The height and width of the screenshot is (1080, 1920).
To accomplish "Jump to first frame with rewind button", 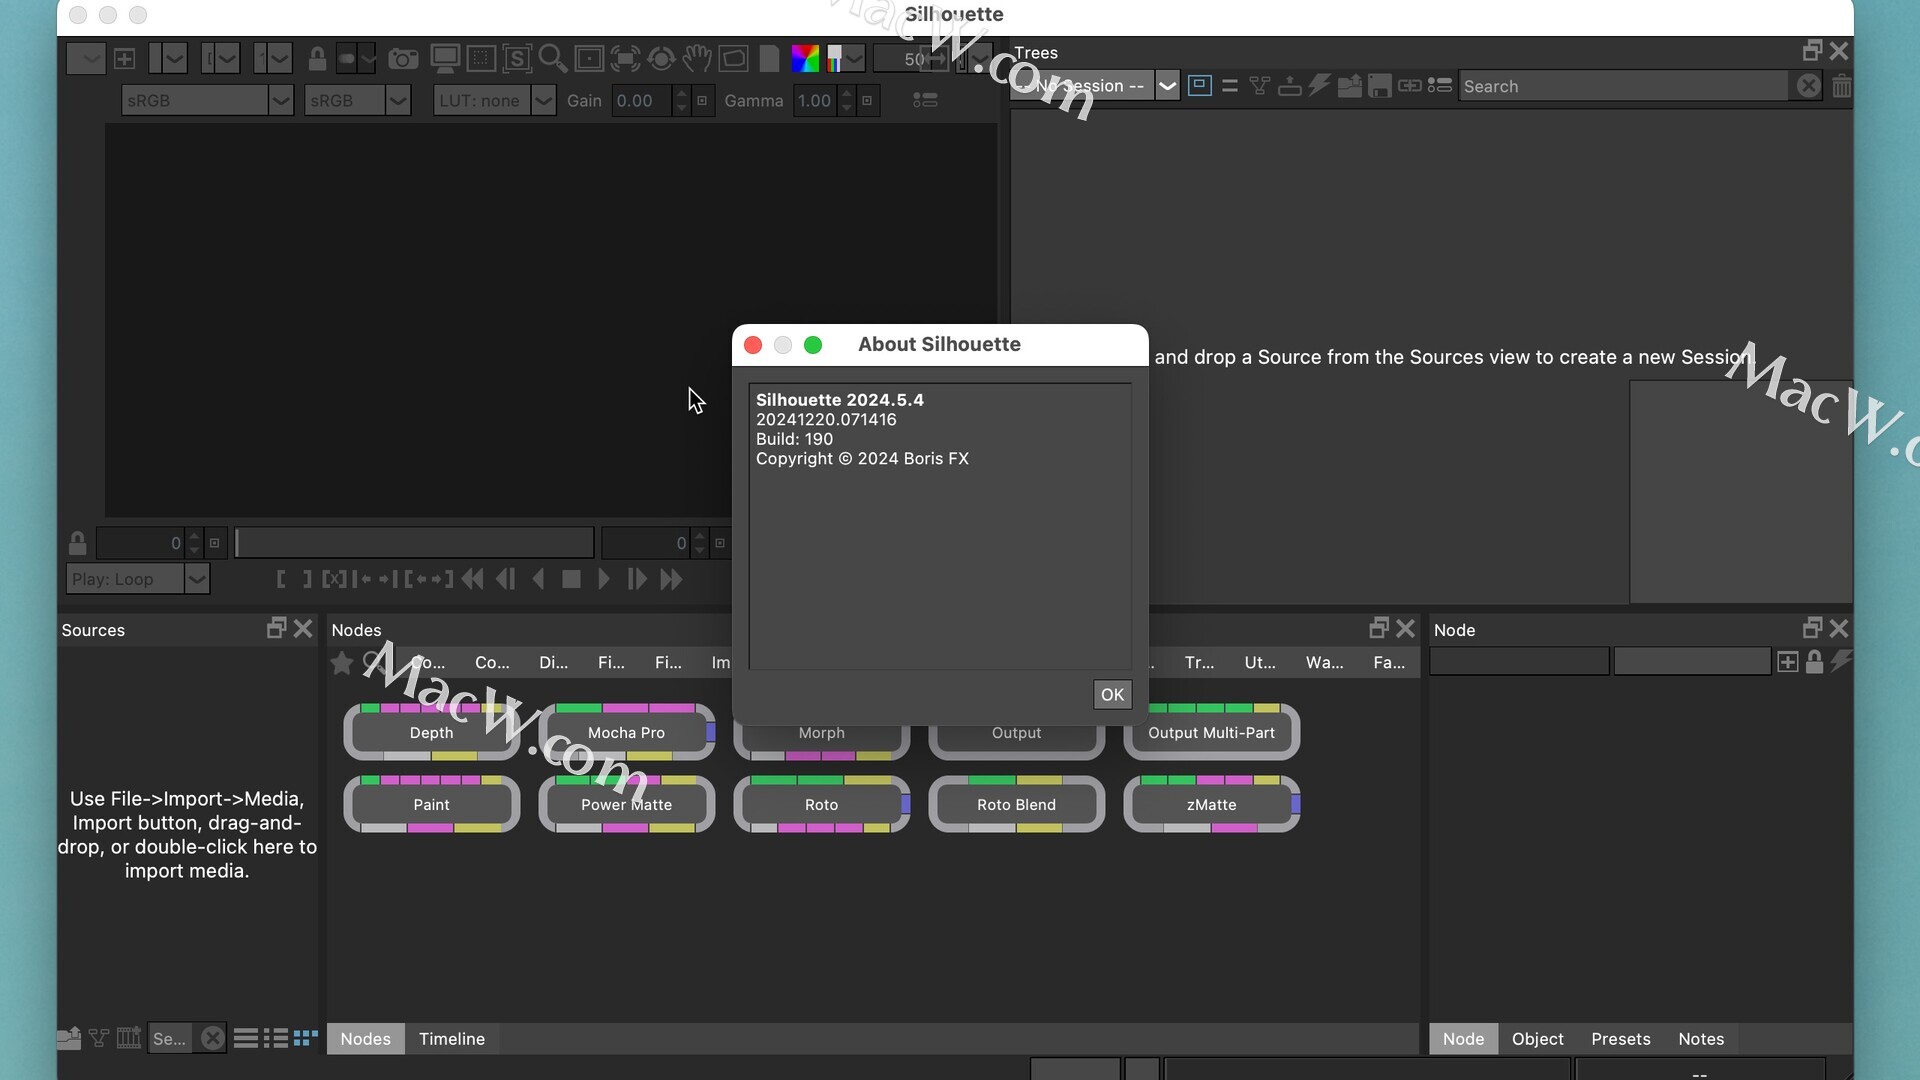I will point(472,579).
